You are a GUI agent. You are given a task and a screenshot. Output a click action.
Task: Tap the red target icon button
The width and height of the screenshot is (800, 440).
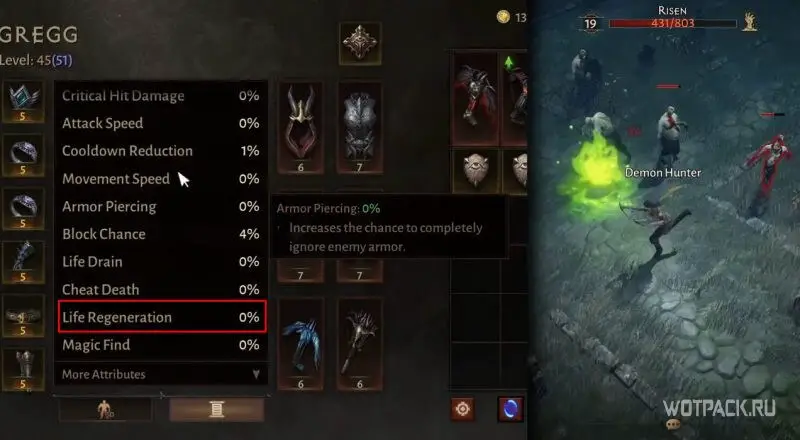pyautogui.click(x=463, y=409)
